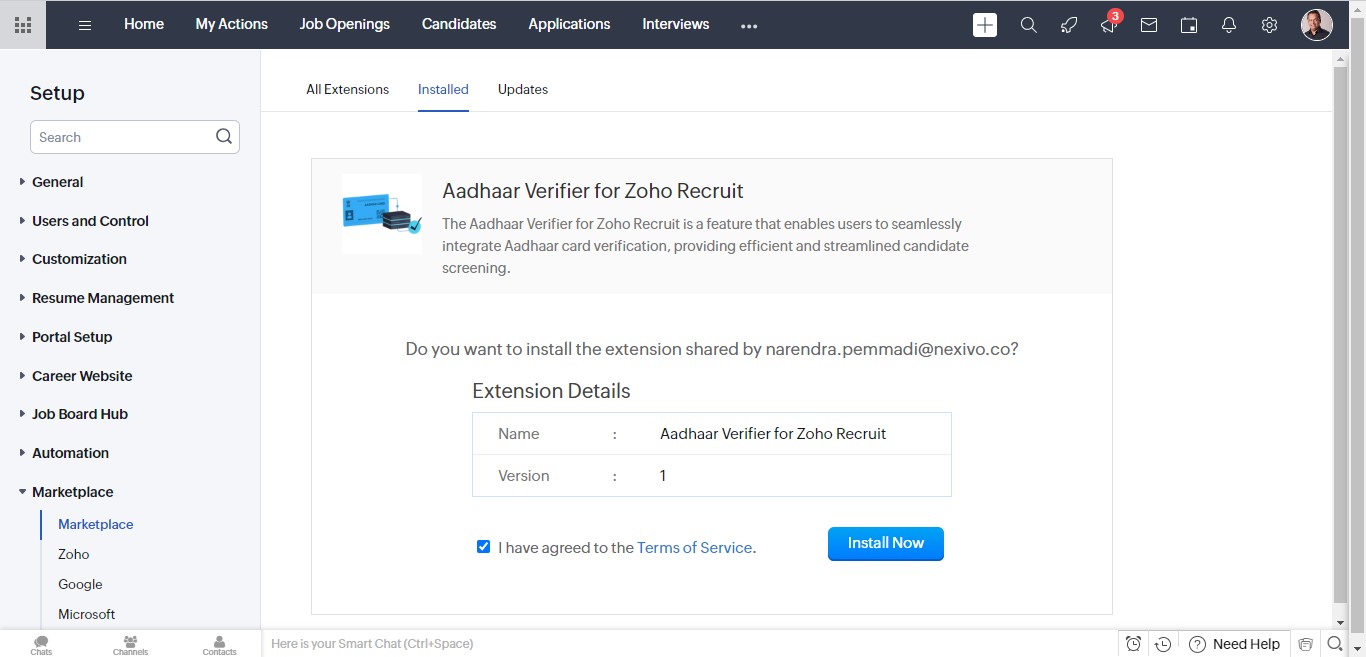Open Job Openings module
1366x657 pixels.
(x=345, y=24)
